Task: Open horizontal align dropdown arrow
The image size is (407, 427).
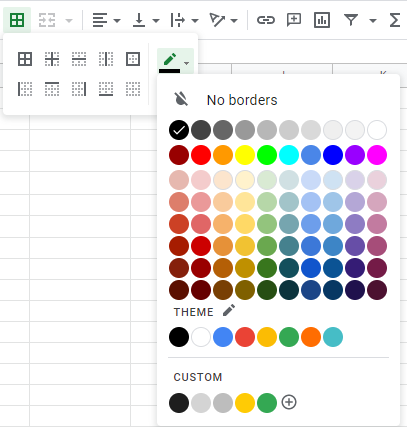Action: pos(117,21)
